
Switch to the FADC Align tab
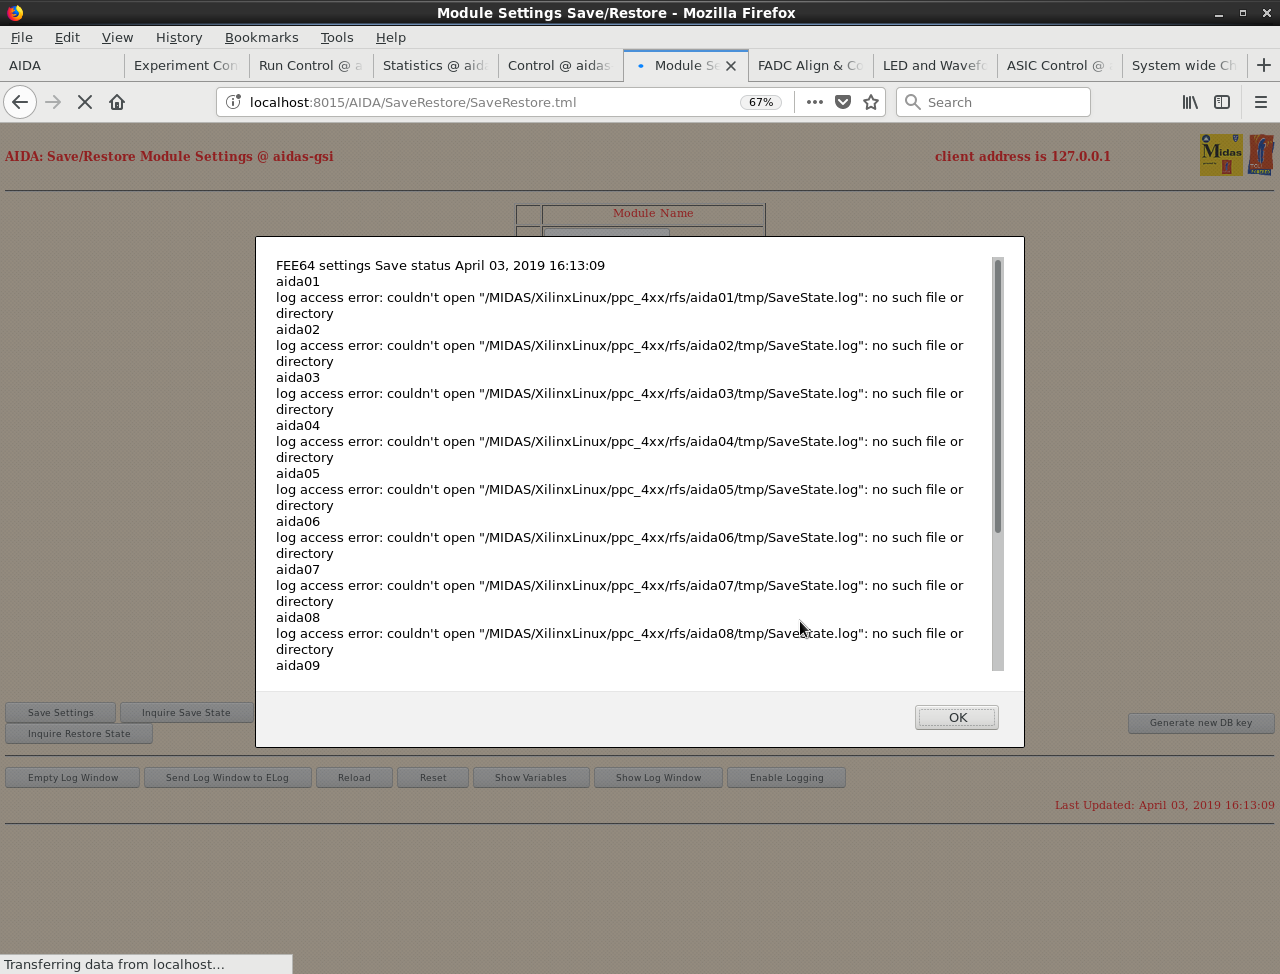click(810, 65)
